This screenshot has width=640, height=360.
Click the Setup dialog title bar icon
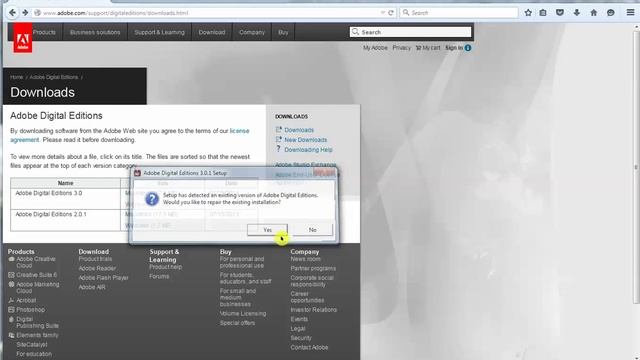(137, 173)
